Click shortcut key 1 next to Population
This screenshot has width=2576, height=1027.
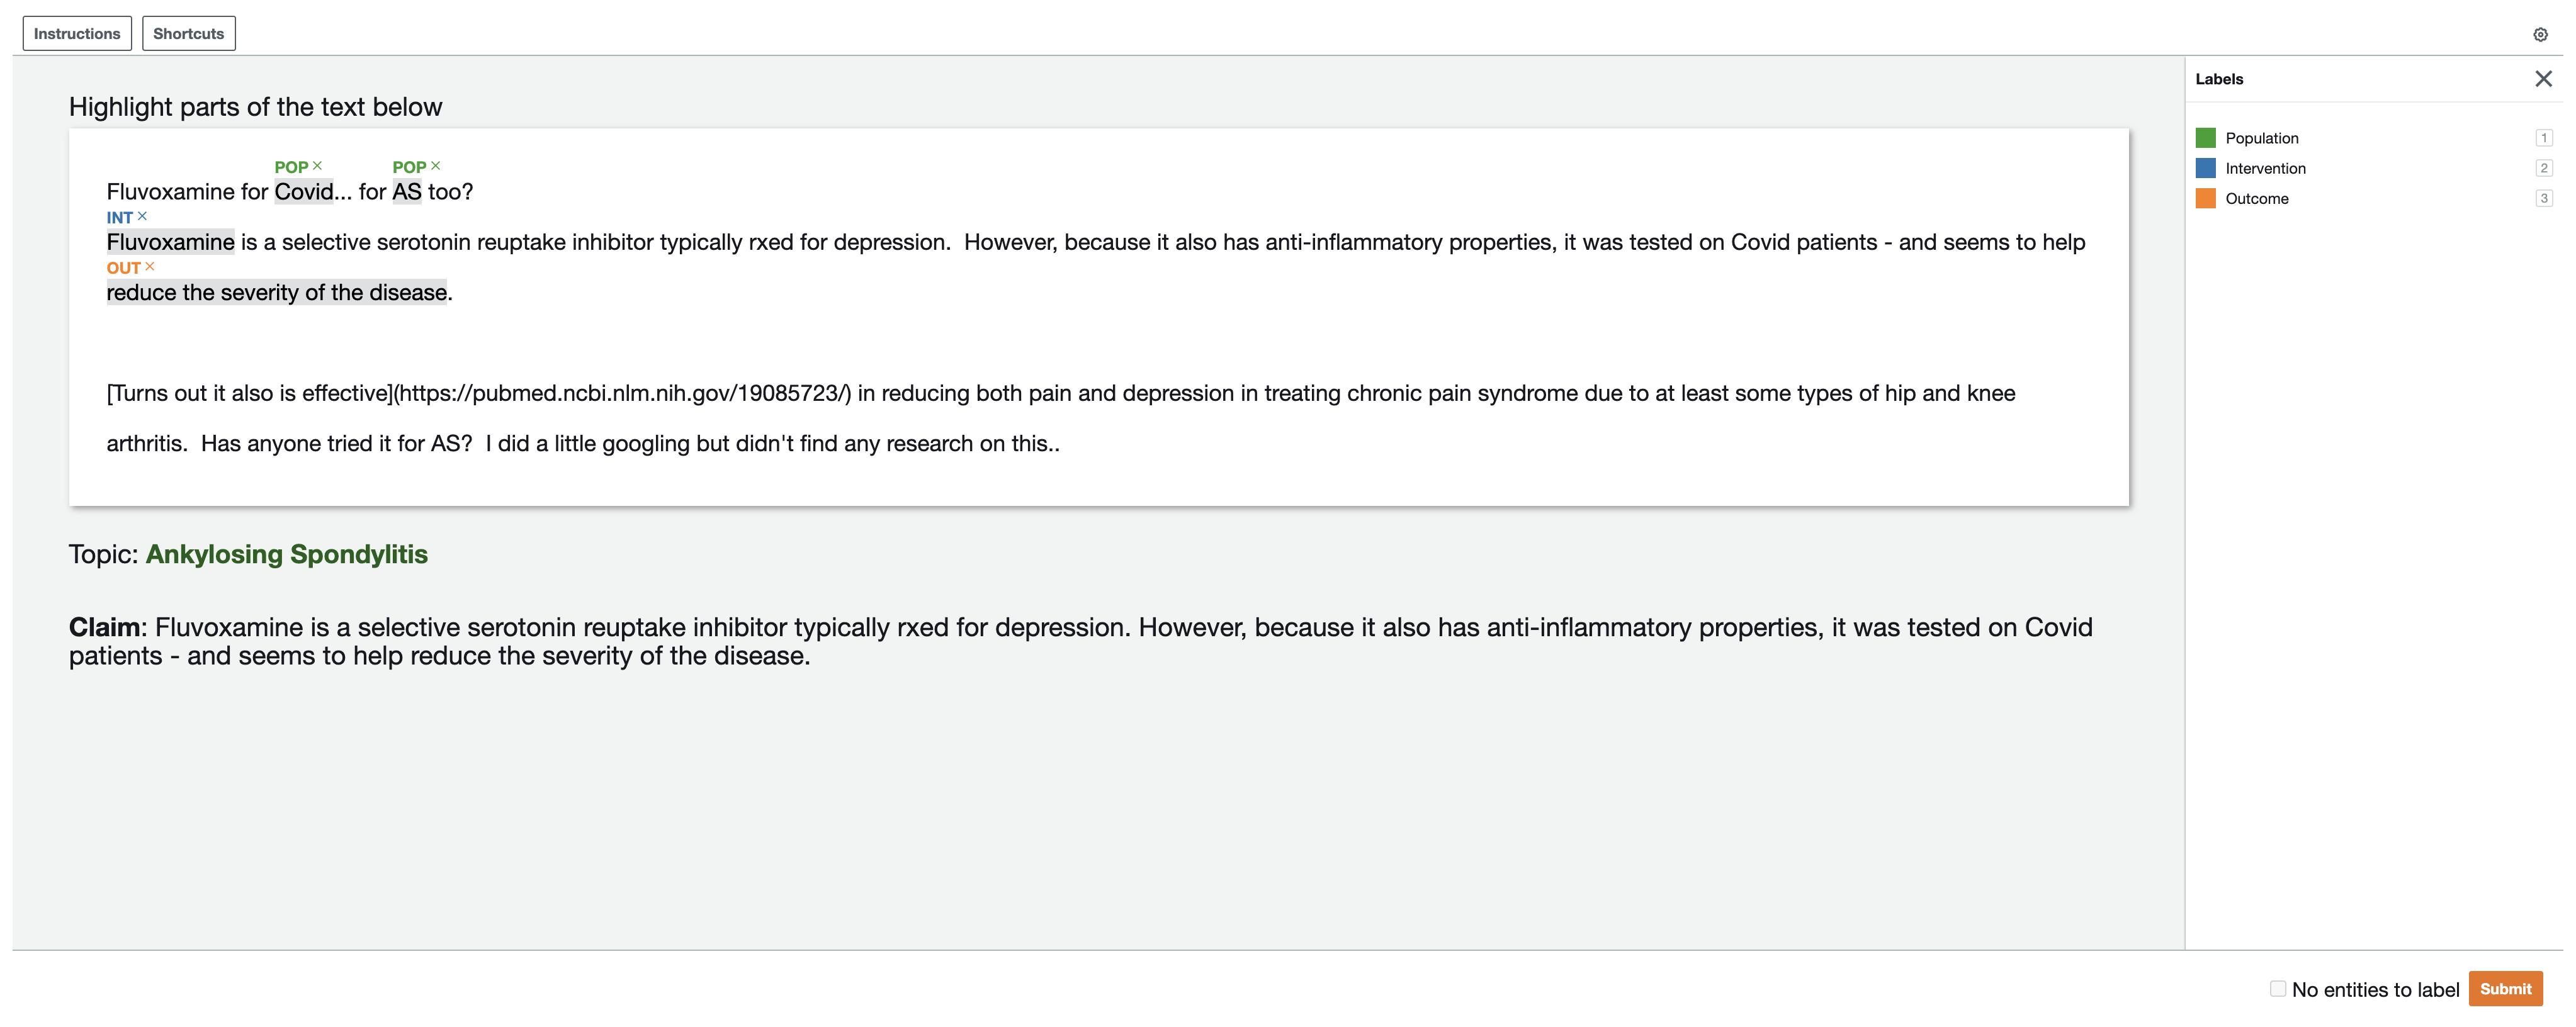click(x=2543, y=138)
